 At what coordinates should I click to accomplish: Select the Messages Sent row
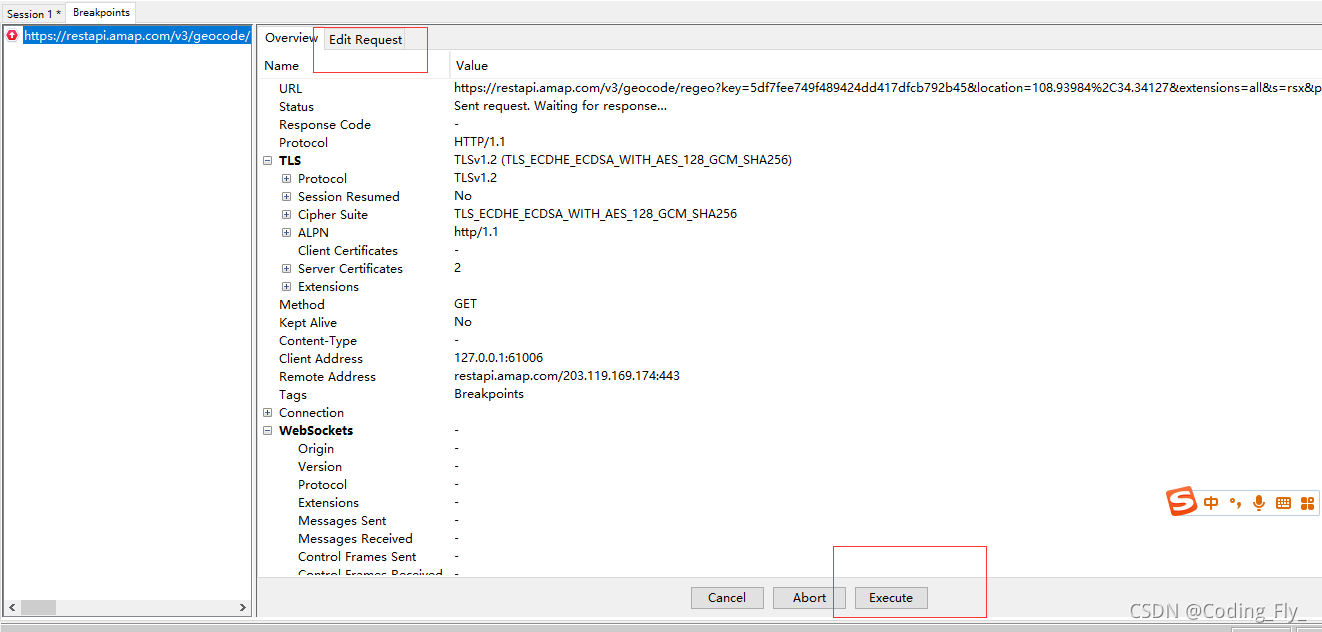coord(790,521)
